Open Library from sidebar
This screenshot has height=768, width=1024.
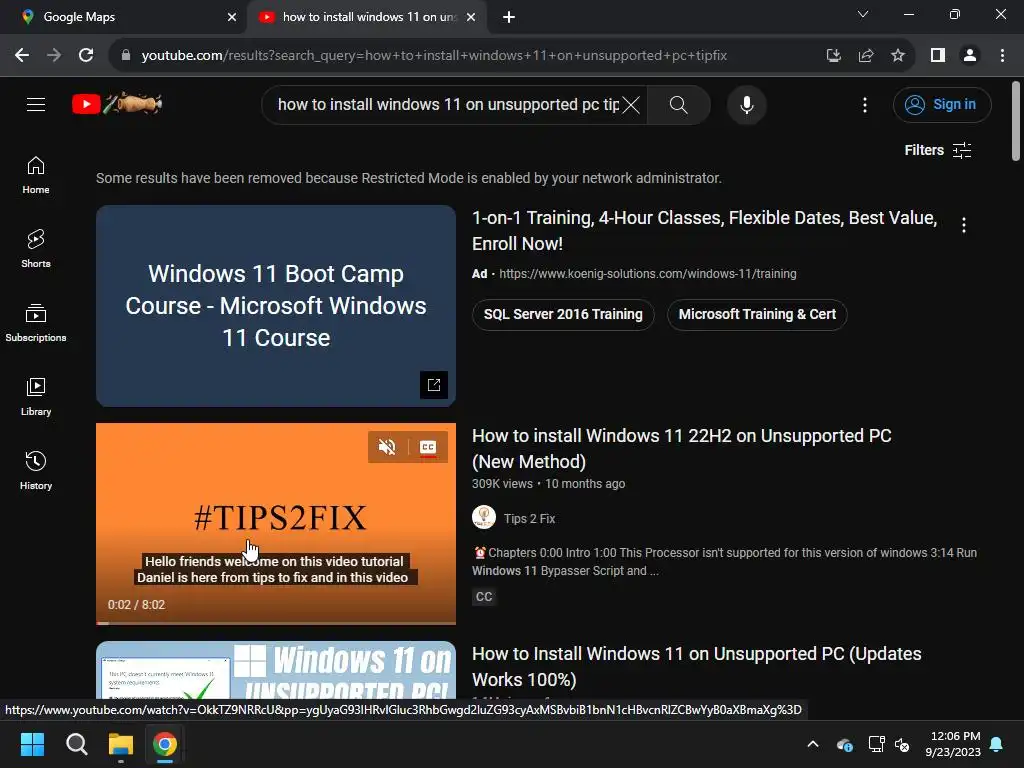click(x=36, y=396)
